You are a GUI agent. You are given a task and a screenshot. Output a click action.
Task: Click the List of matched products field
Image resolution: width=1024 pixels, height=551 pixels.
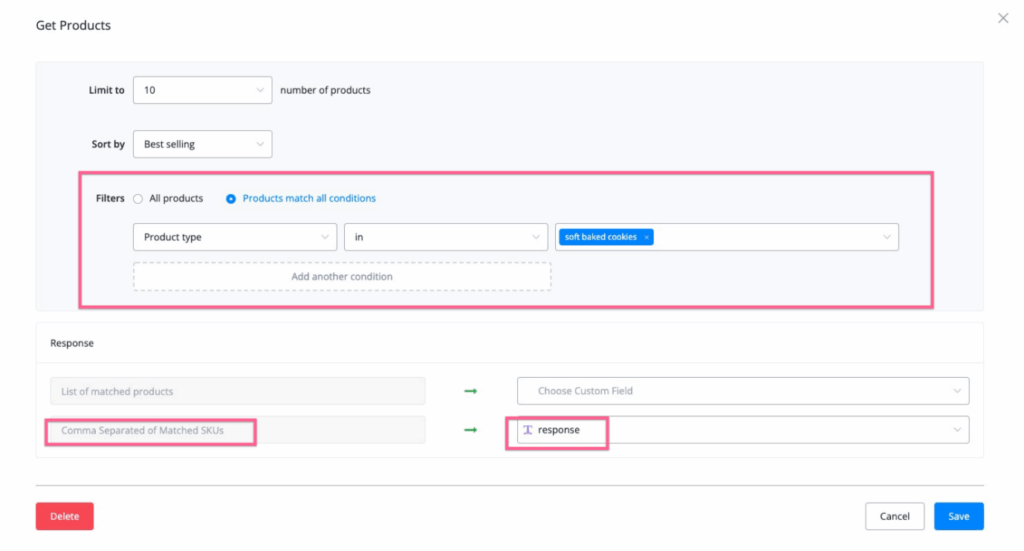237,391
